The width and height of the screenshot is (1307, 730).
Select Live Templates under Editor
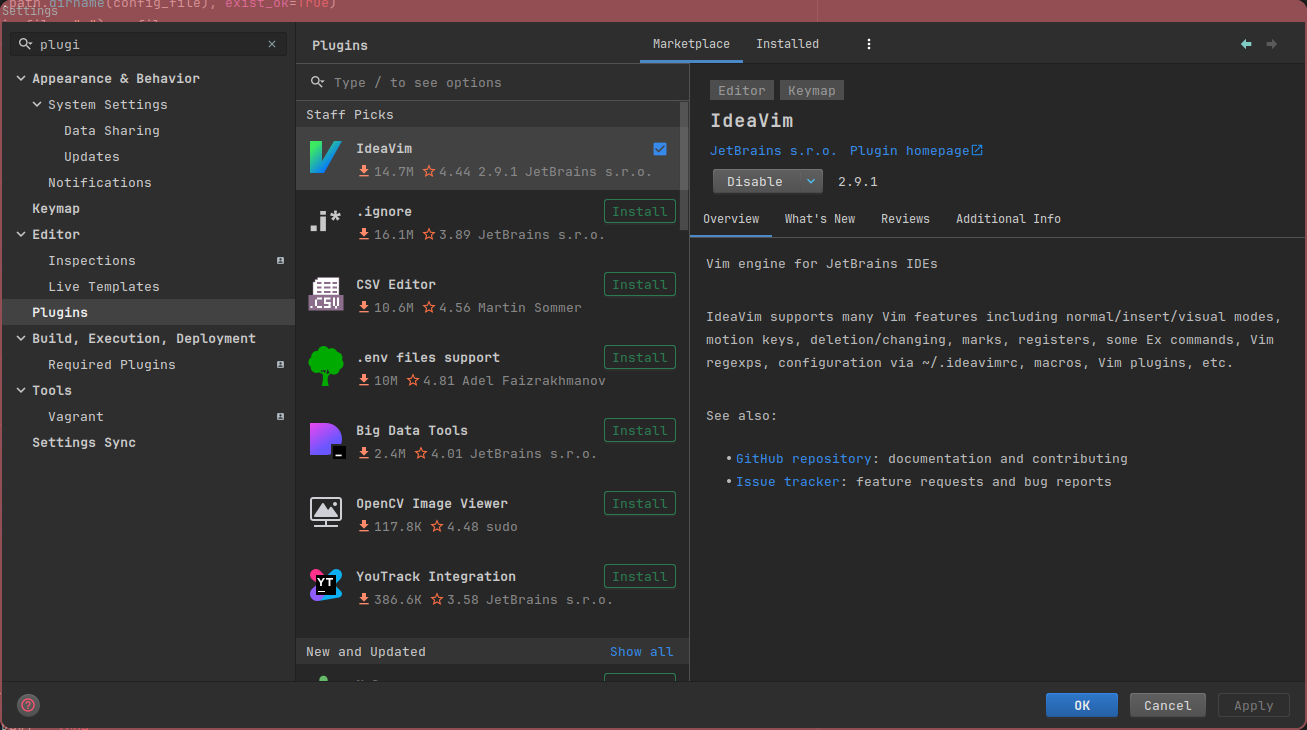pos(104,286)
